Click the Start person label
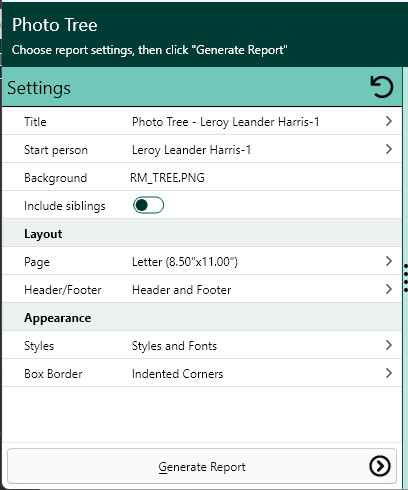The width and height of the screenshot is (408, 490). [x=56, y=150]
